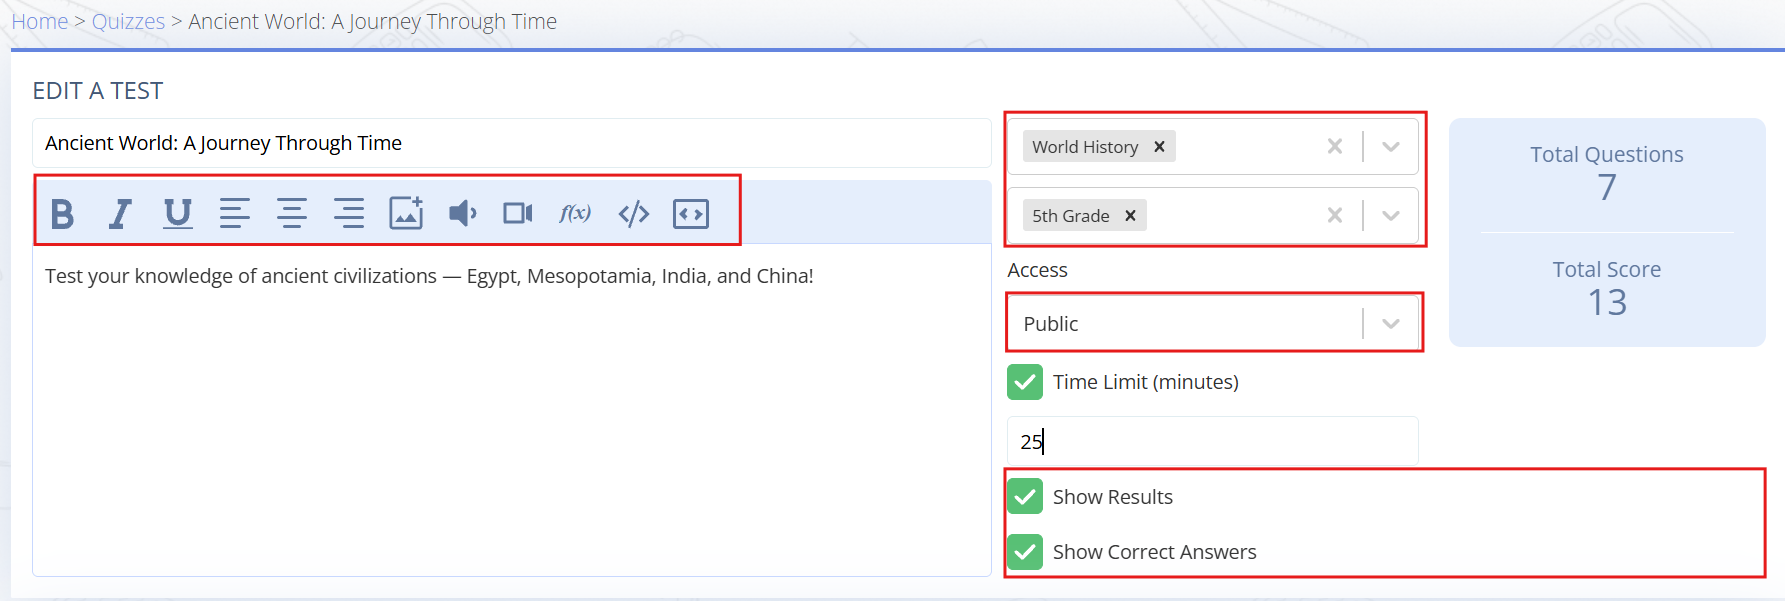This screenshot has width=1785, height=601.
Task: Click the Total Questions value 7
Action: coord(1607,187)
